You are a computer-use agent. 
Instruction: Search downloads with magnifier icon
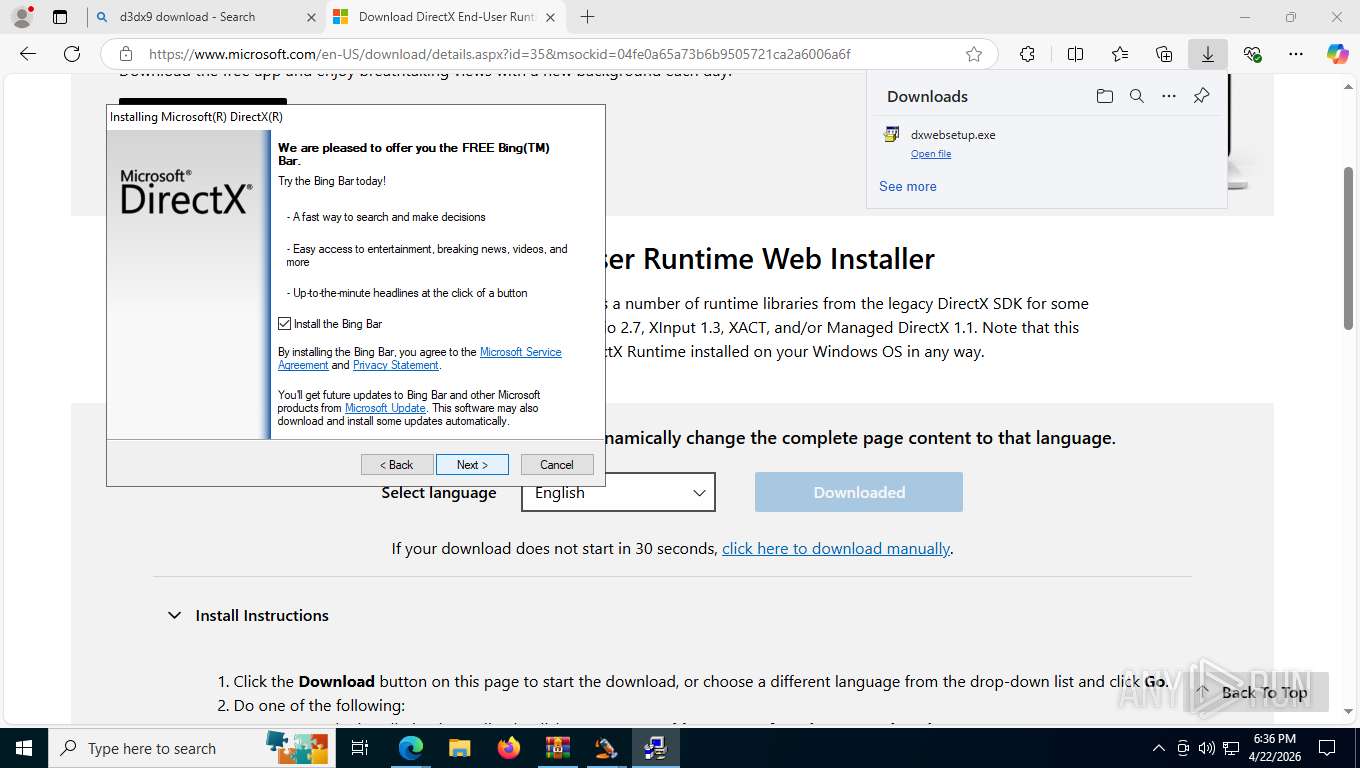pyautogui.click(x=1136, y=96)
